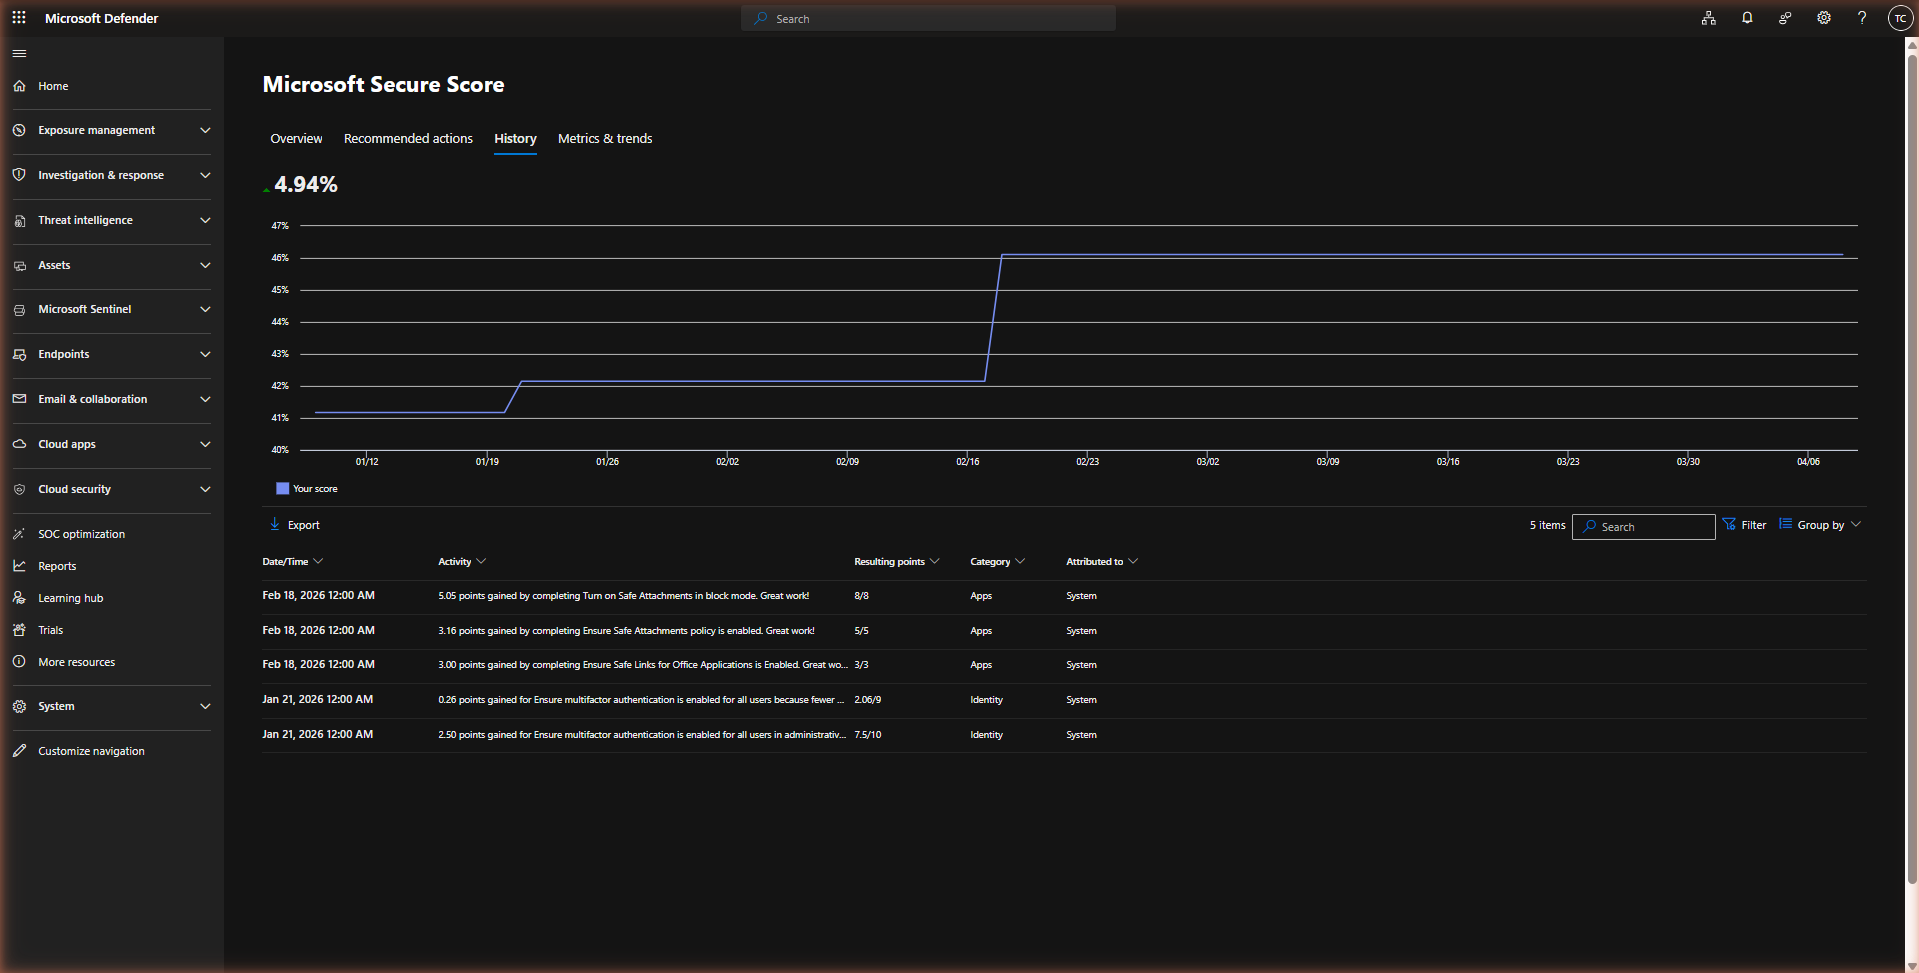The width and height of the screenshot is (1919, 973).
Task: Click the Cloud security icon
Action: (19, 489)
